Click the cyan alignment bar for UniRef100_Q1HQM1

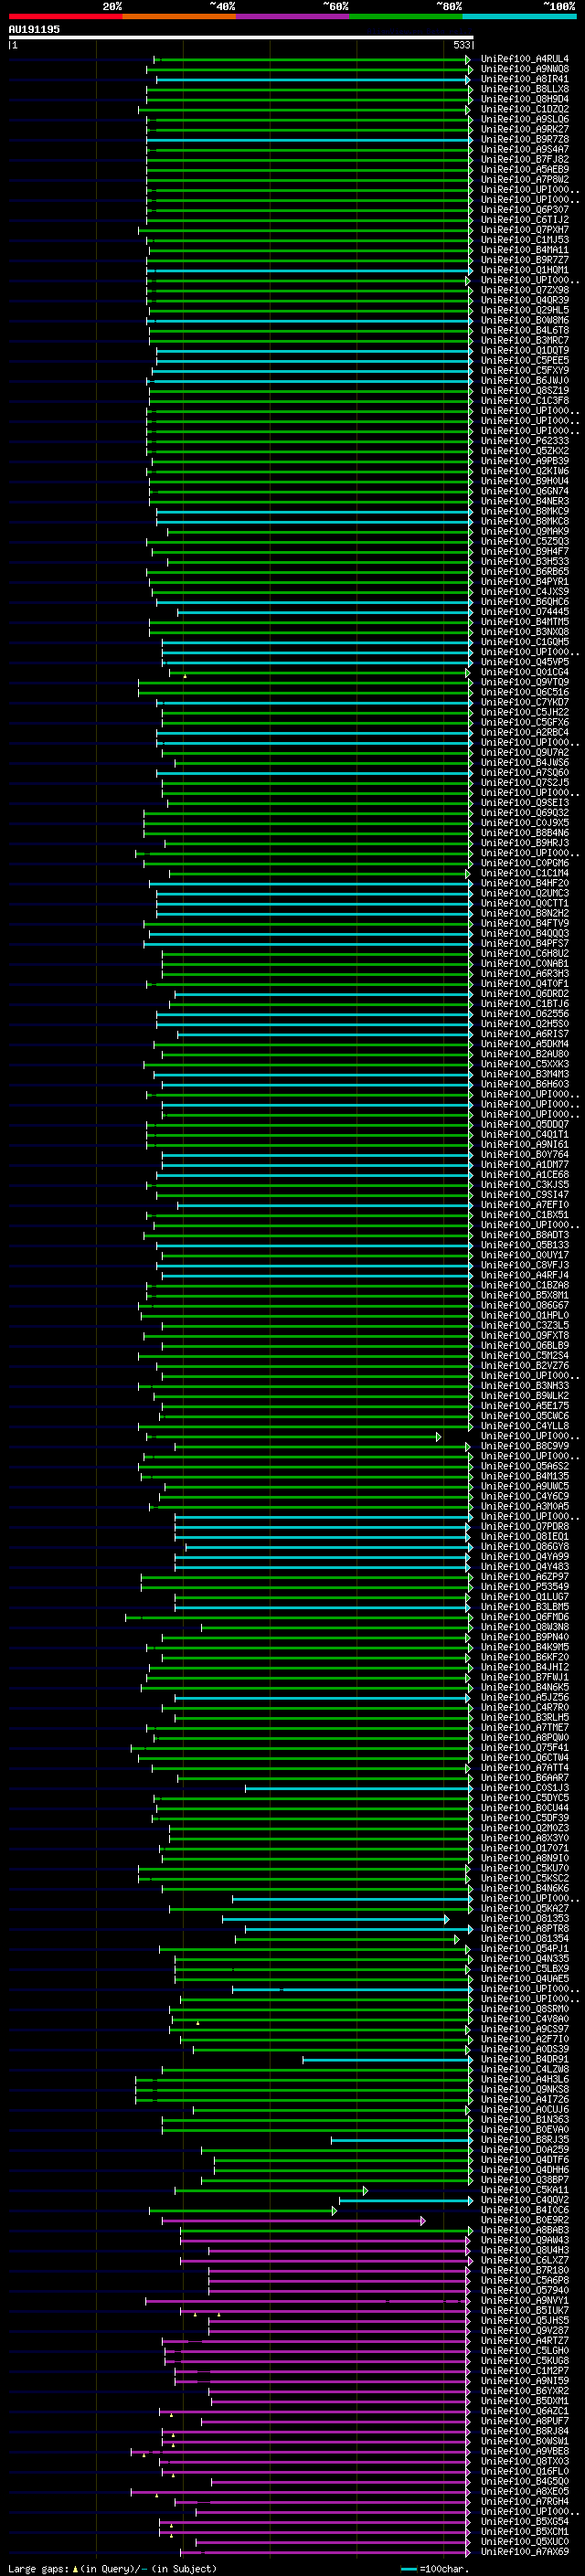pos(309,270)
